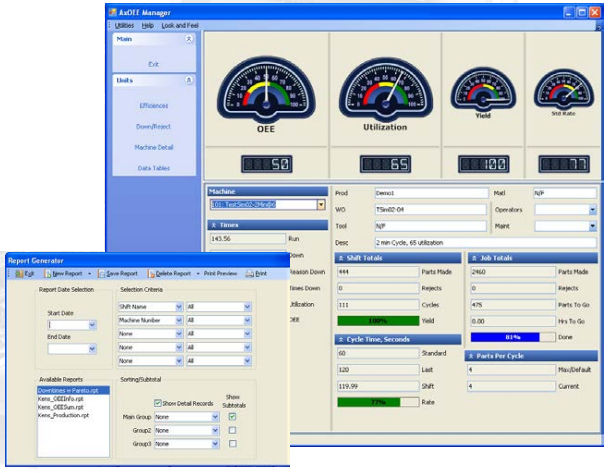
Task: Click the Run time field showing 143.56
Action: 248,239
